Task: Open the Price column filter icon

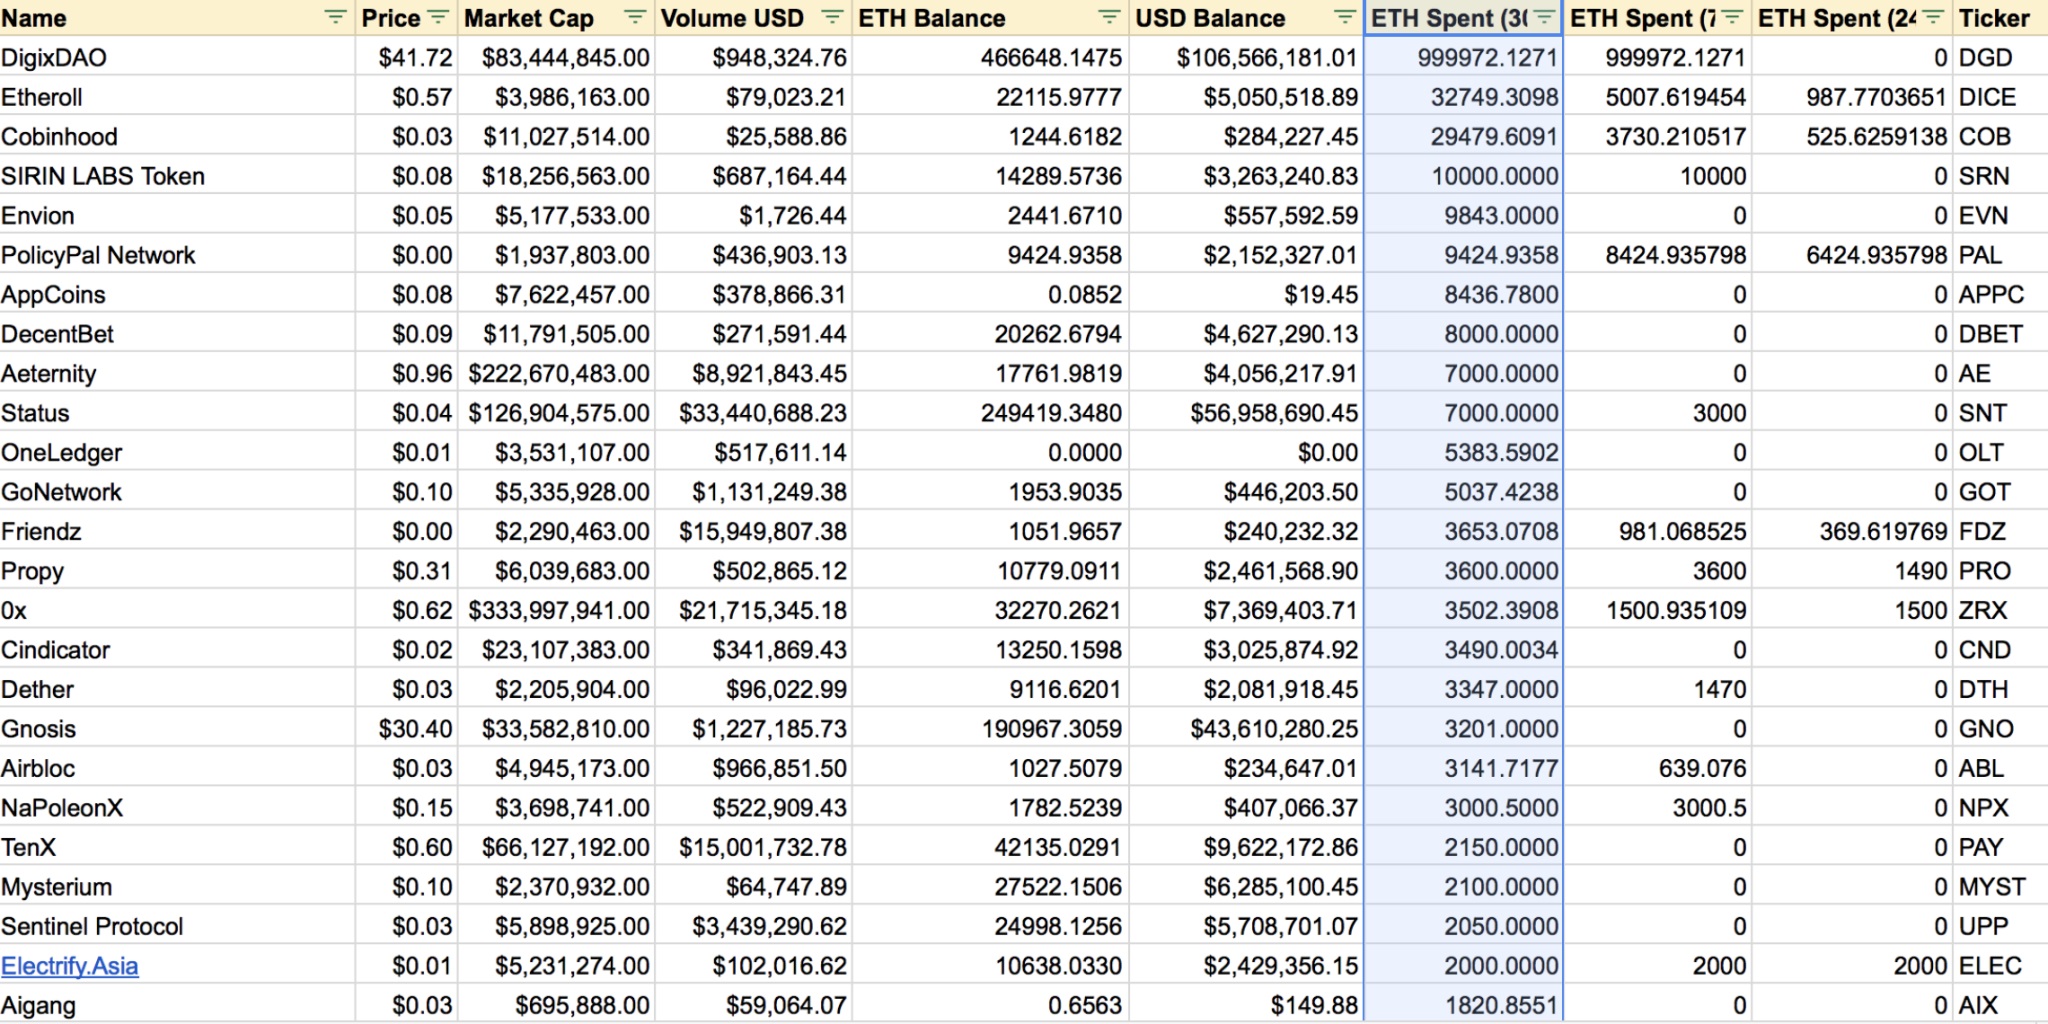Action: 438,17
